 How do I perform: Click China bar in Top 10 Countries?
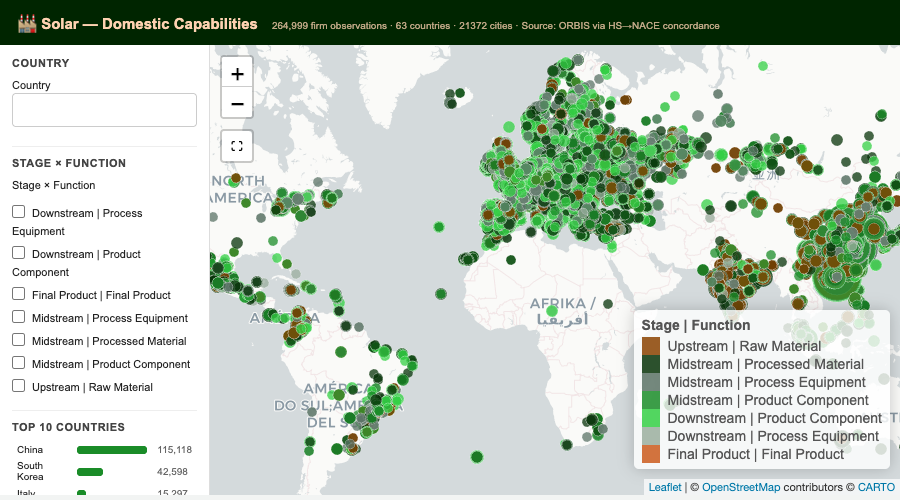click(x=112, y=450)
